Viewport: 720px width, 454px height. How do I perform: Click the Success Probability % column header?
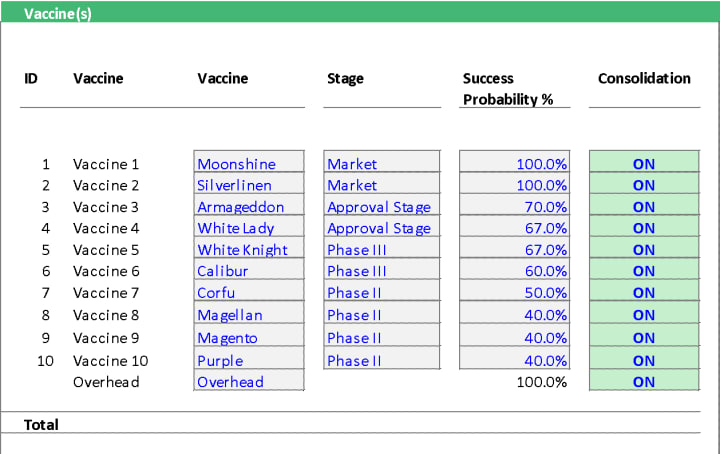click(x=508, y=89)
